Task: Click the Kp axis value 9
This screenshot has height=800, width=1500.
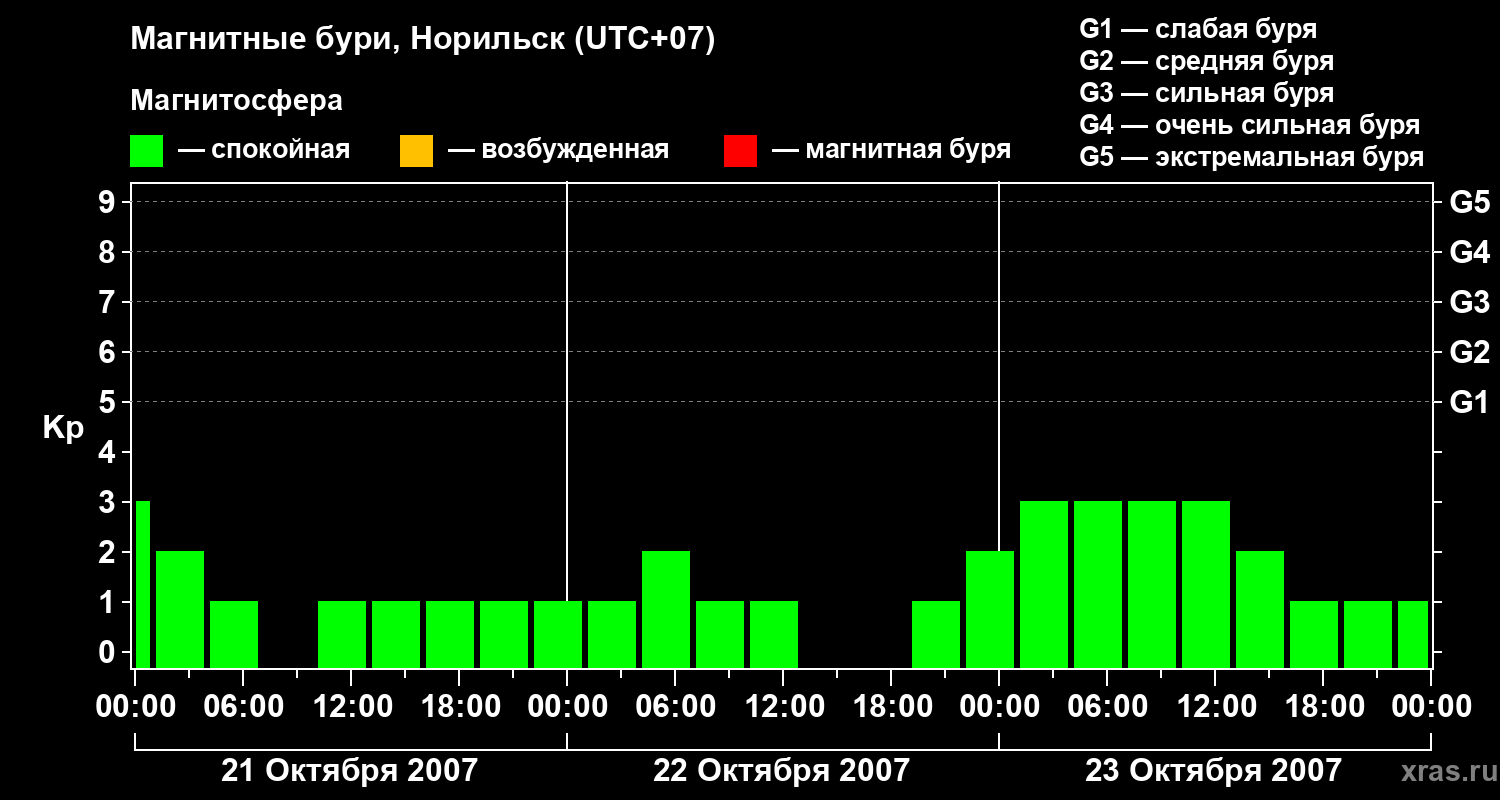Action: coord(108,203)
